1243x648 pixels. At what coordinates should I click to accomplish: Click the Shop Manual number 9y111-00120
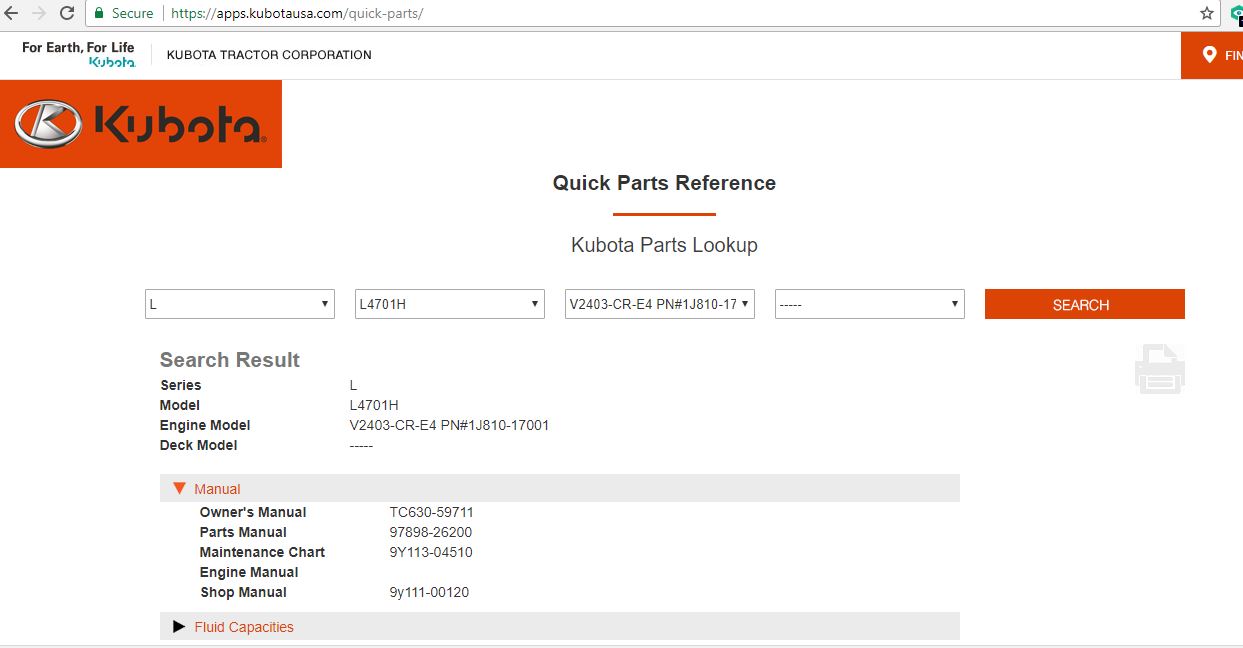click(429, 592)
